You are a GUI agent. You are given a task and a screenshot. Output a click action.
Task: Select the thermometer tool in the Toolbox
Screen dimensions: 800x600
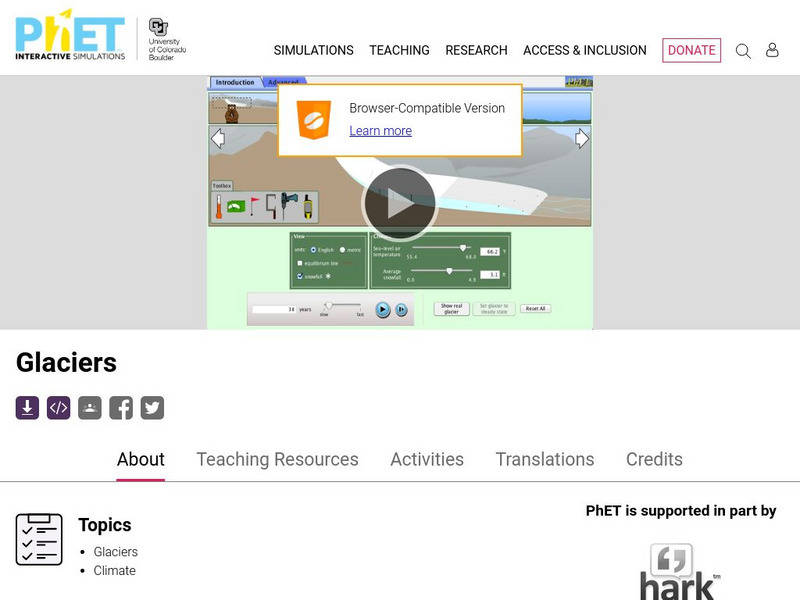(x=219, y=206)
